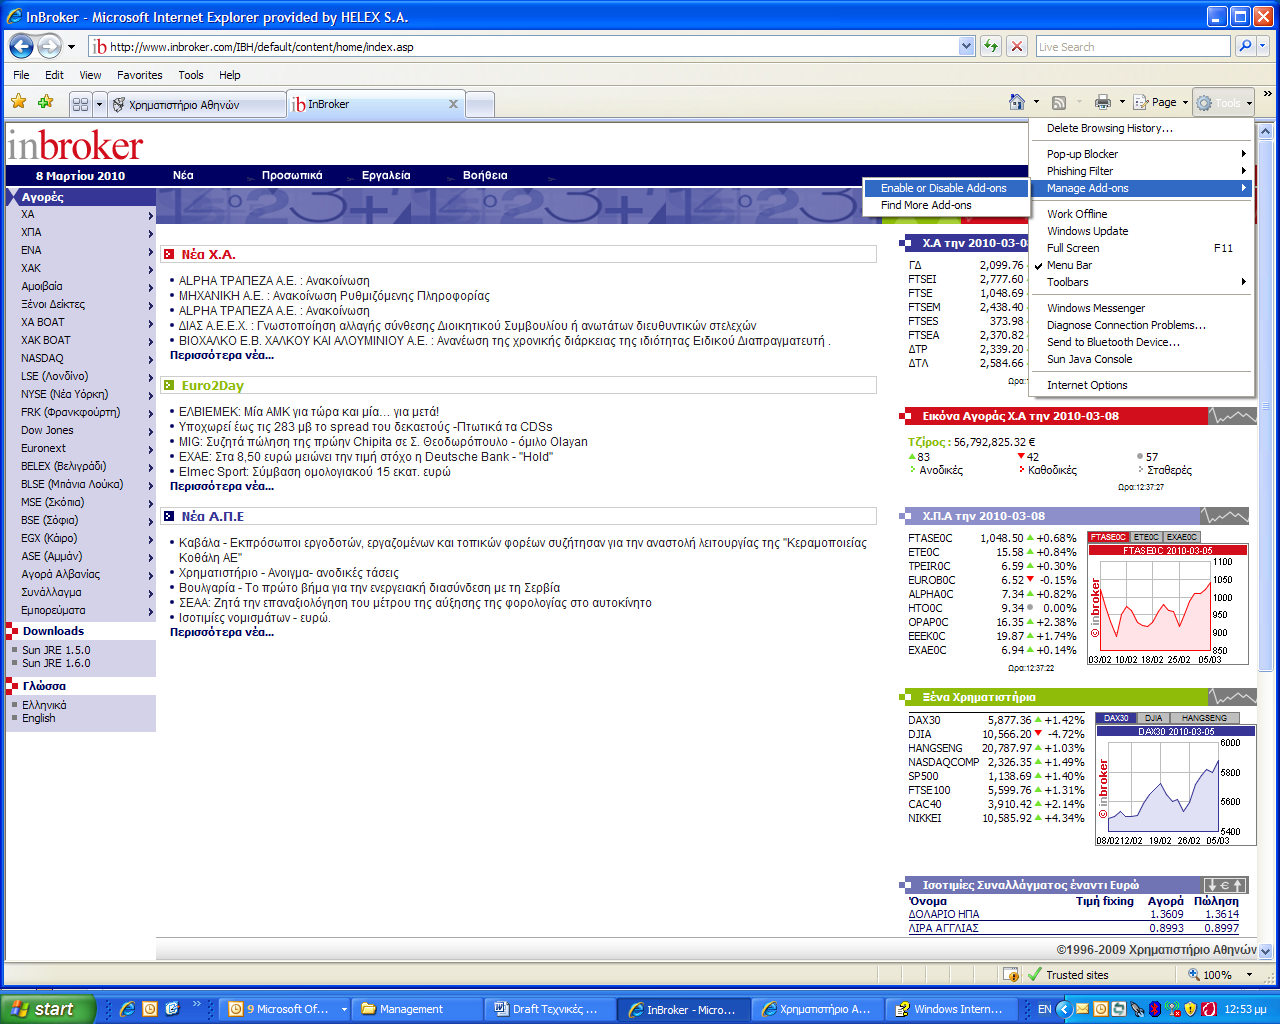Open Sun JRE 1.6.0 download link
The height and width of the screenshot is (1024, 1280).
tap(56, 663)
